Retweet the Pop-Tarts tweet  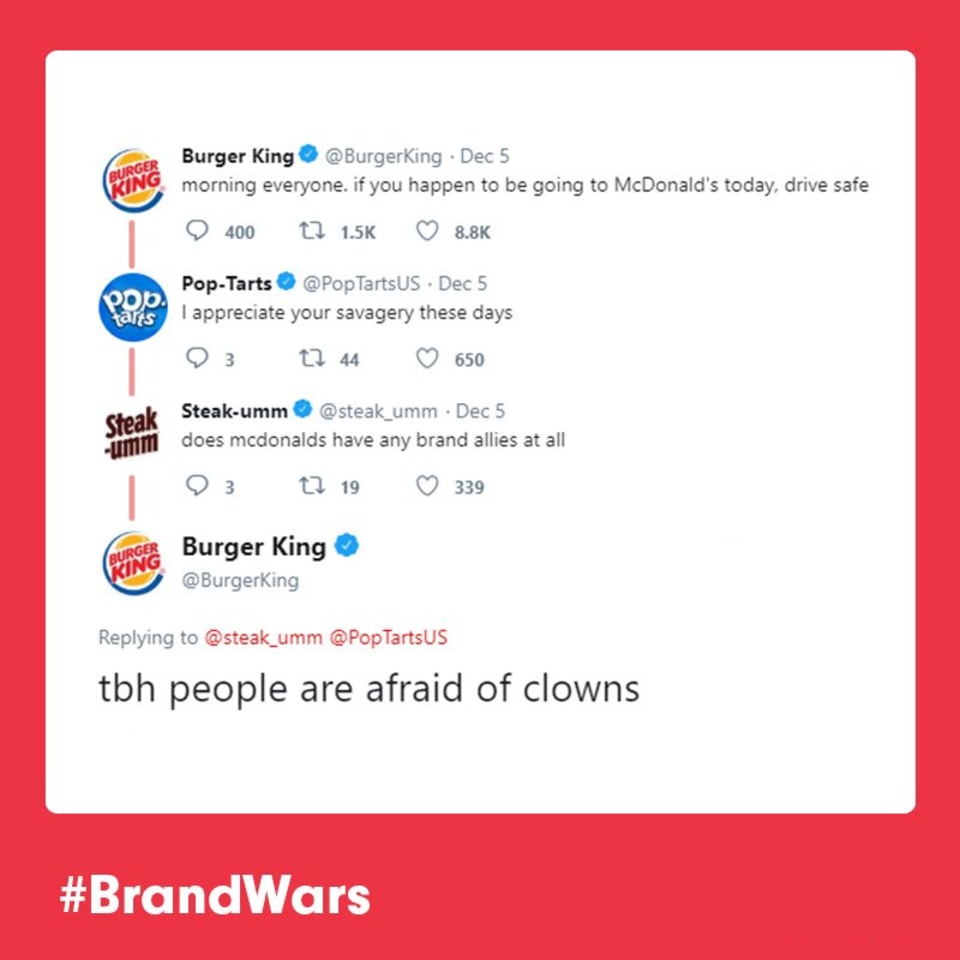[x=312, y=358]
